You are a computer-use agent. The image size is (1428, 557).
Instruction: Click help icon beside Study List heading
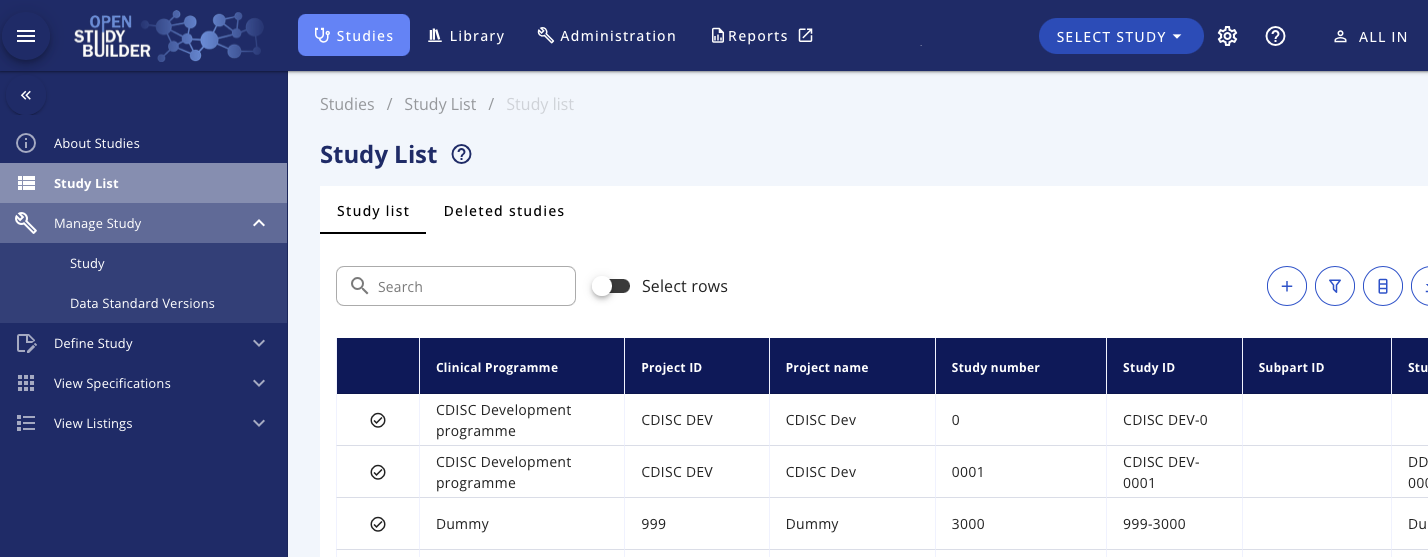pos(461,155)
